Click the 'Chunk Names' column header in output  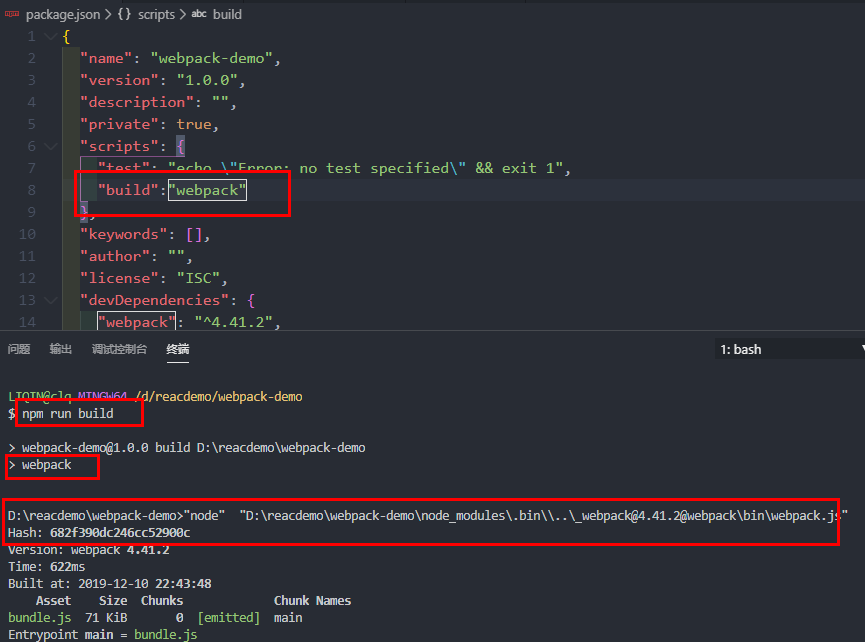(x=312, y=601)
